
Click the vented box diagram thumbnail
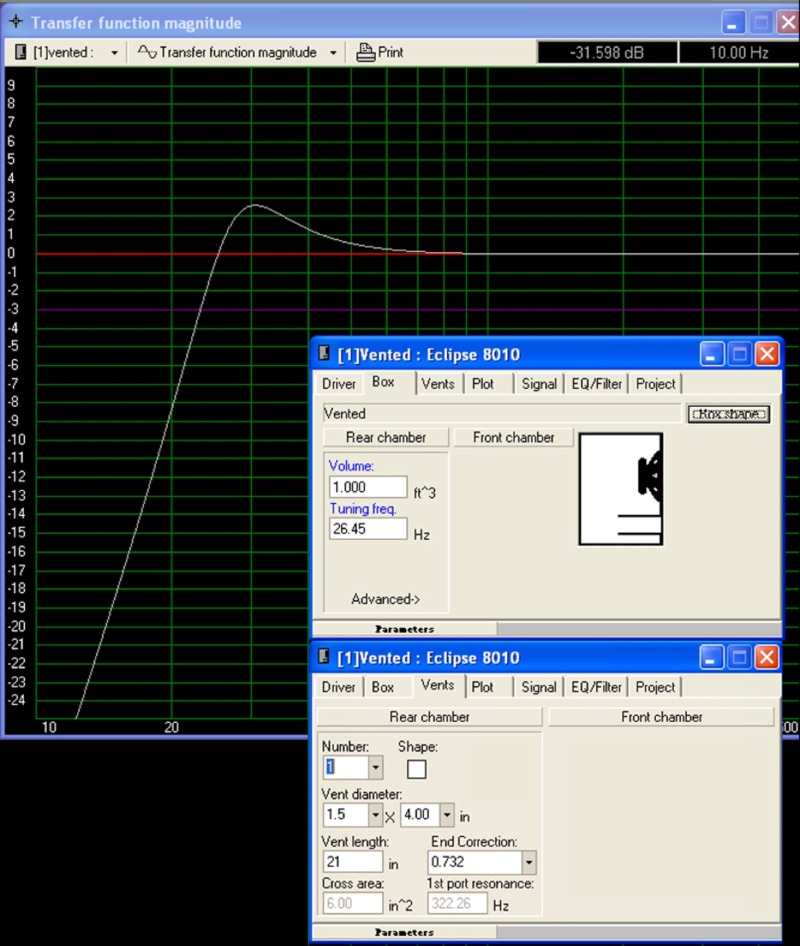click(x=621, y=489)
